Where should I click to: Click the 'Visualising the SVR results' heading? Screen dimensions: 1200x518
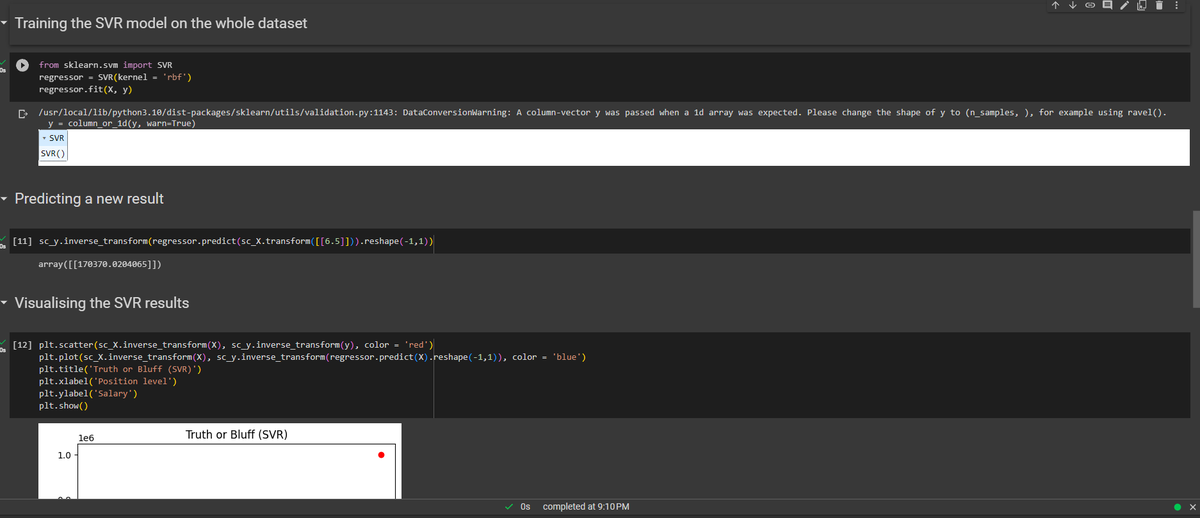[102, 303]
